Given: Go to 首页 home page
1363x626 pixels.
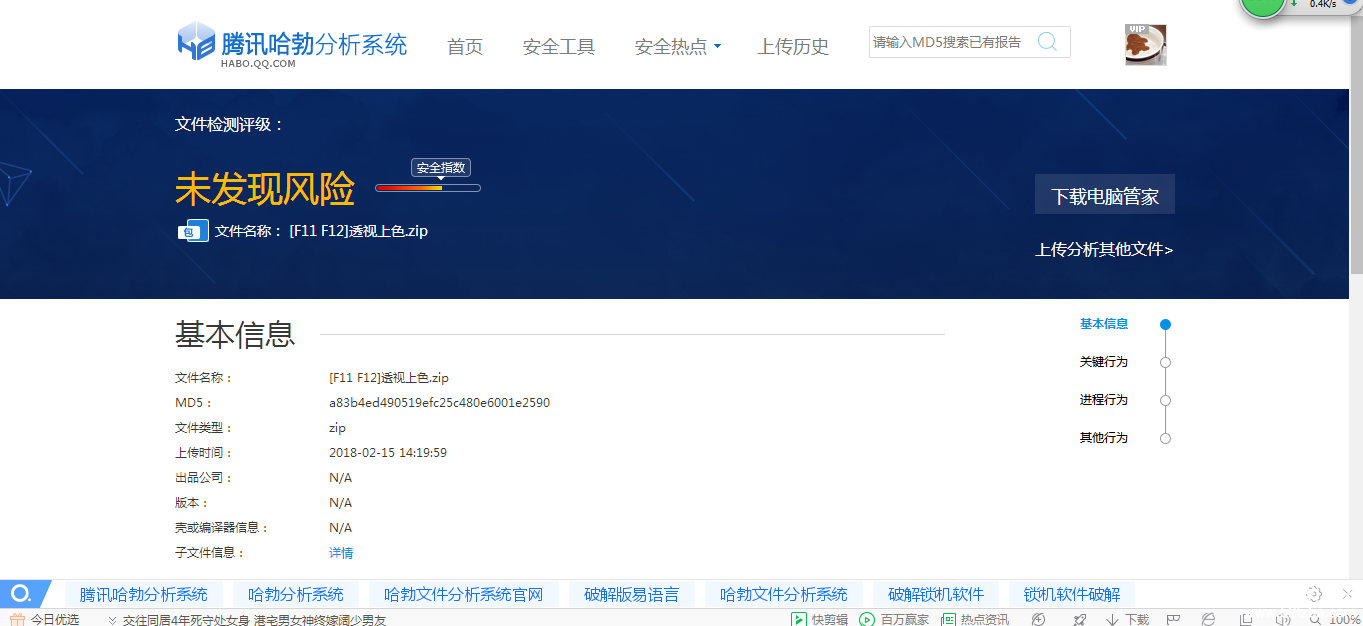Looking at the screenshot, I should pos(465,47).
